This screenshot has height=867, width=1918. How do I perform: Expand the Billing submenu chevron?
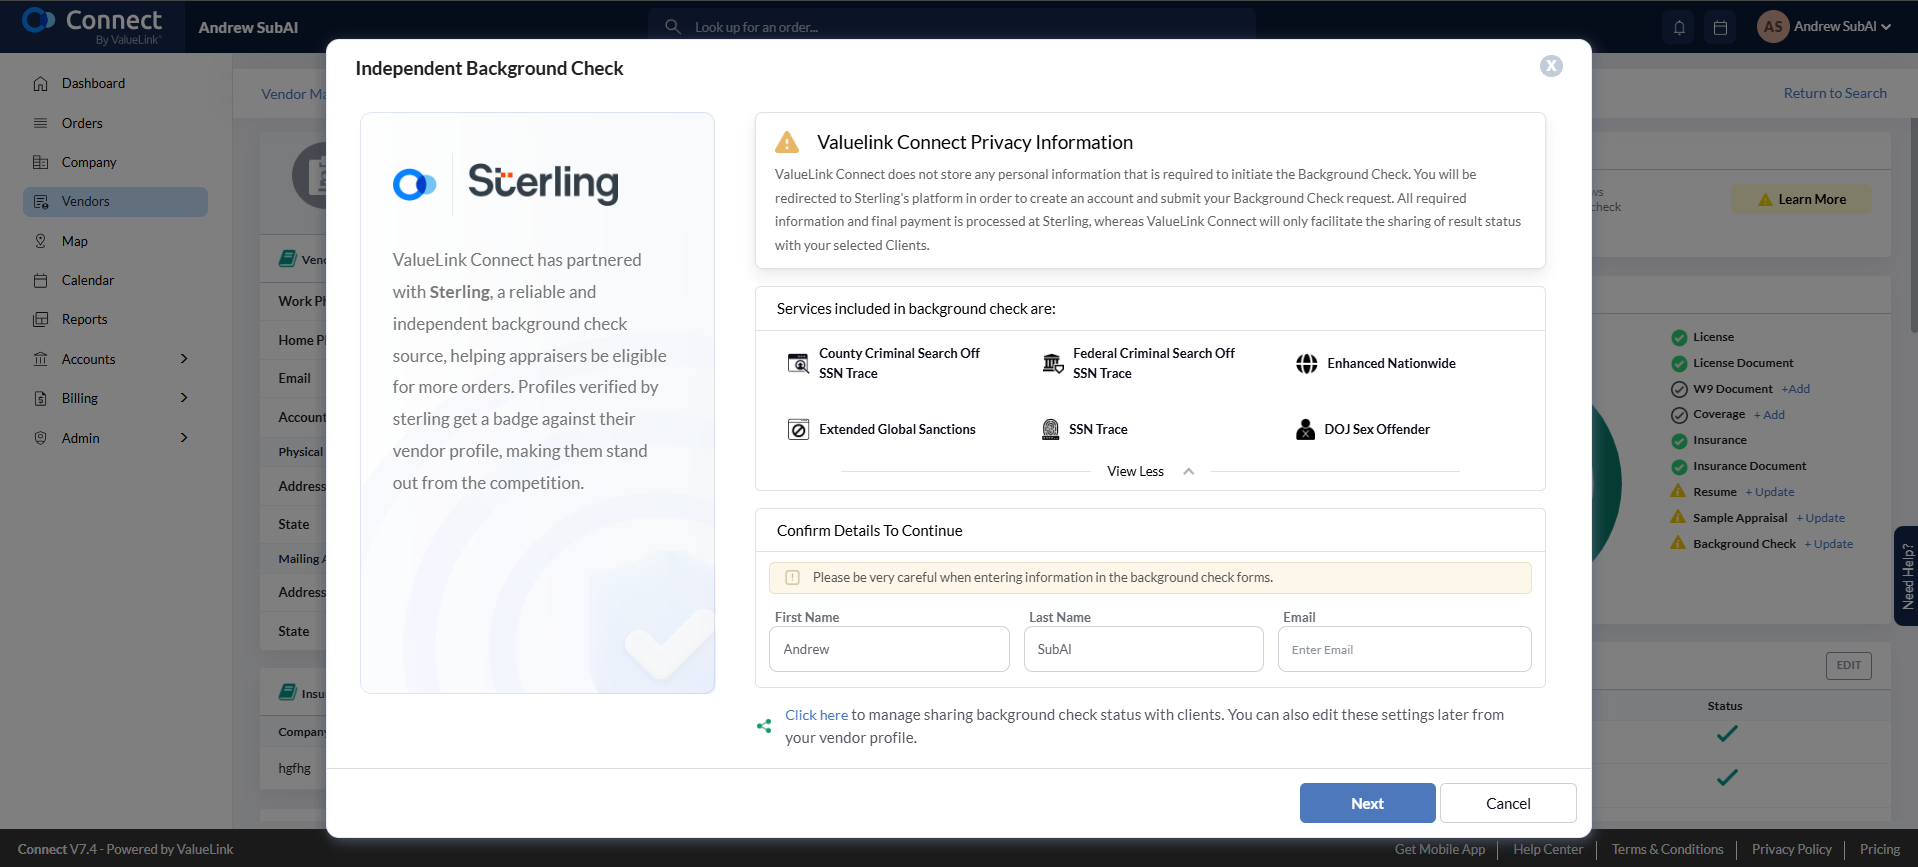pyautogui.click(x=184, y=398)
